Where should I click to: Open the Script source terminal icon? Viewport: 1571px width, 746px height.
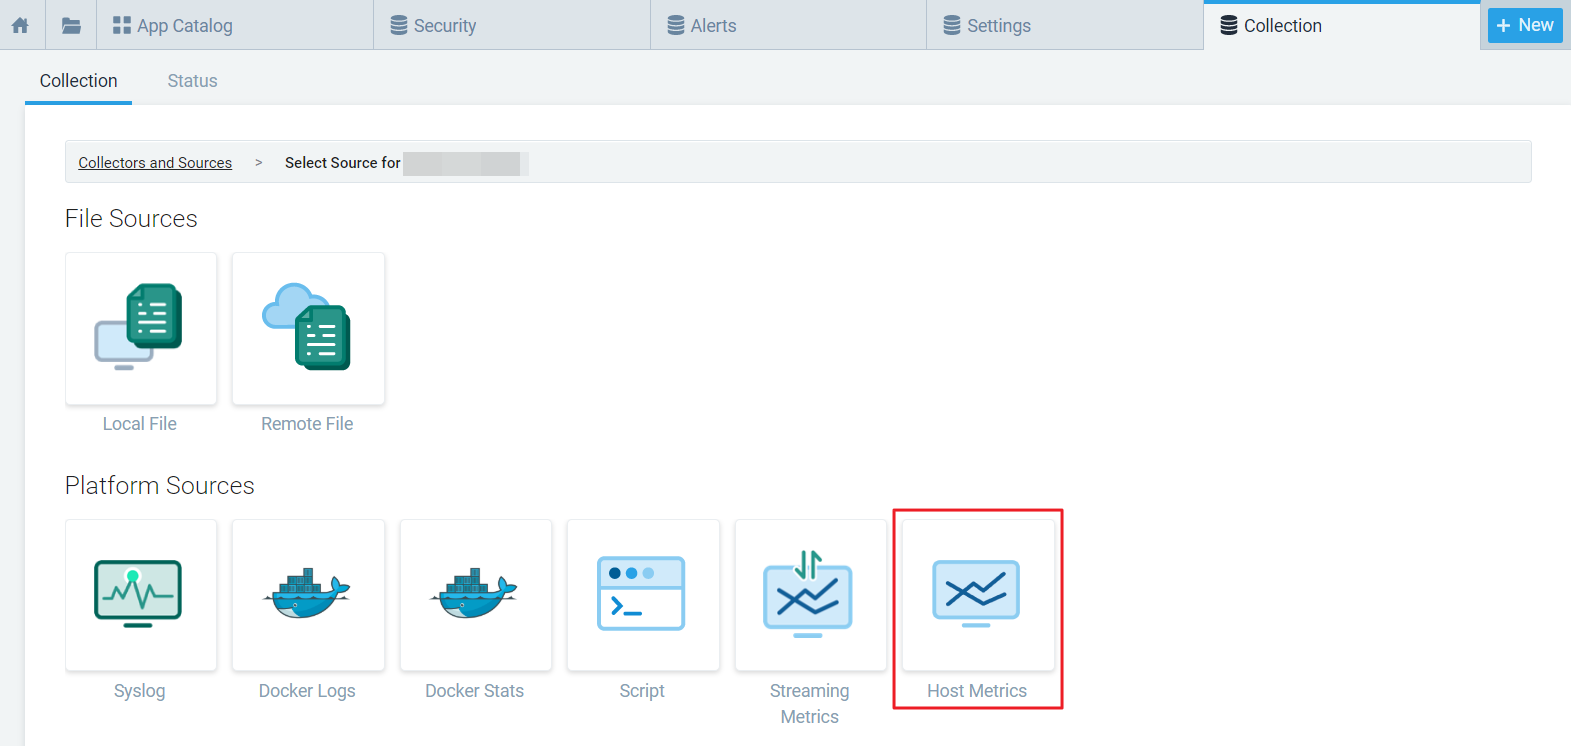click(x=642, y=594)
